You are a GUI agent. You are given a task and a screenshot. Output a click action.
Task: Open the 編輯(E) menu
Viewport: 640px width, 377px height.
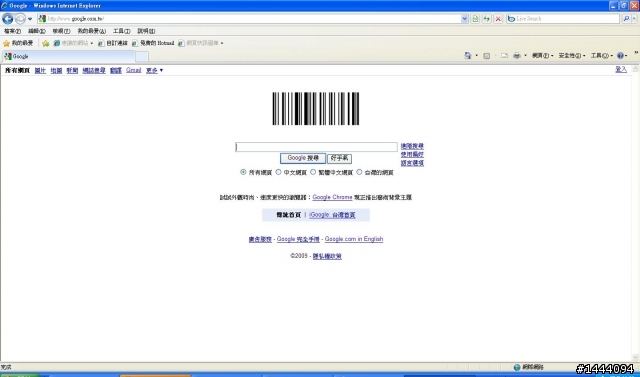[x=37, y=31]
